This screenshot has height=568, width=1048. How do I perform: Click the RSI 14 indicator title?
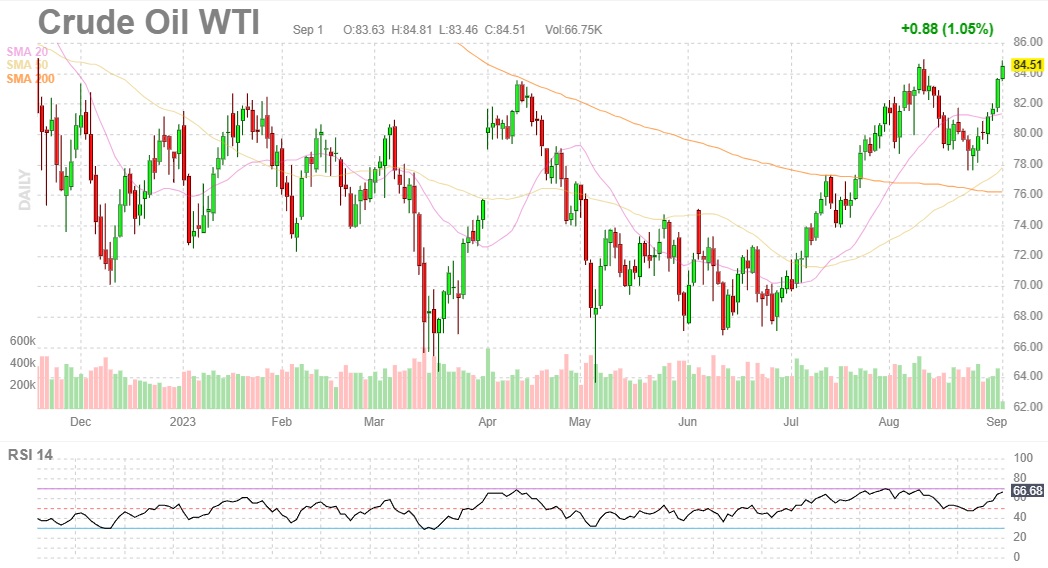30,455
